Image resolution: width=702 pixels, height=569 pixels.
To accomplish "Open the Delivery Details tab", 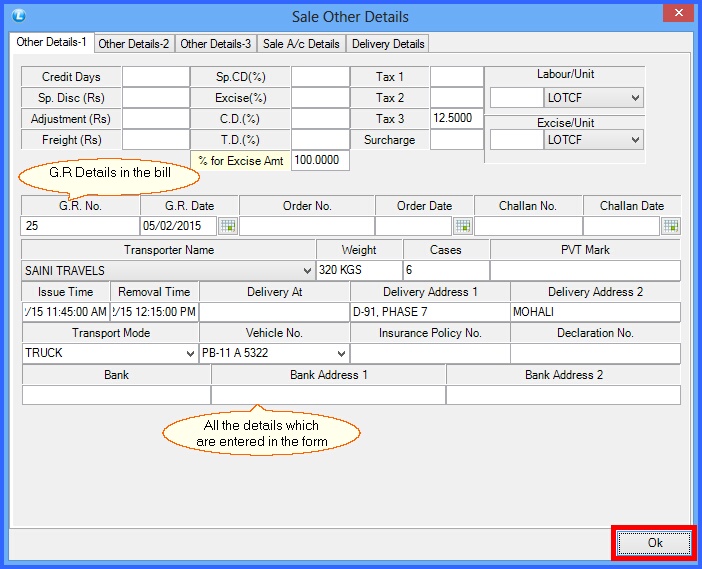I will coord(388,44).
